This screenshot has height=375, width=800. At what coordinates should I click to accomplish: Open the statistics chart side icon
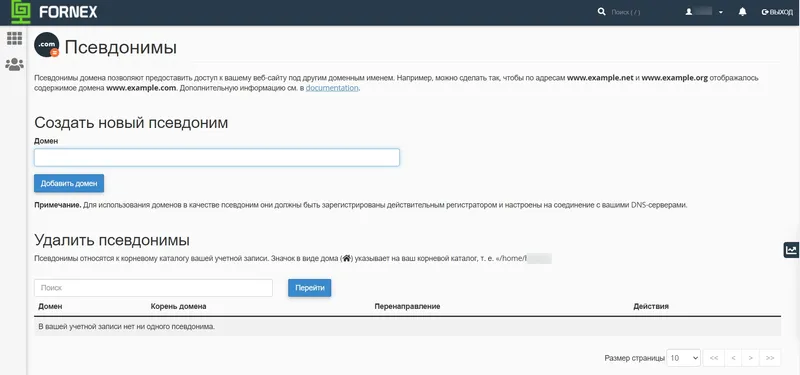click(x=791, y=249)
